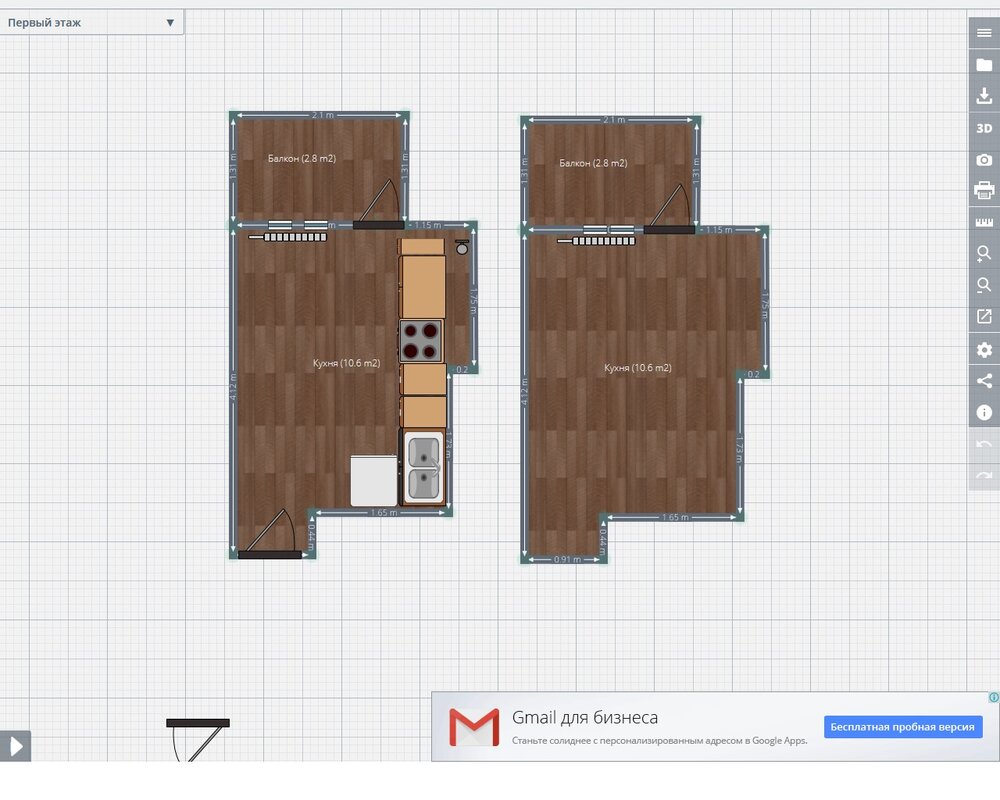This screenshot has width=1000, height=800.
Task: Select the radiator in the right kitchen
Action: (x=596, y=241)
